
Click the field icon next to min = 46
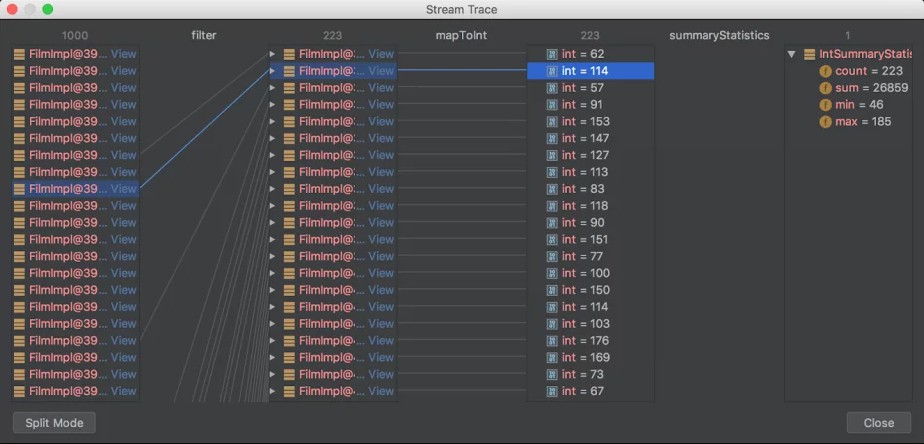(x=825, y=105)
